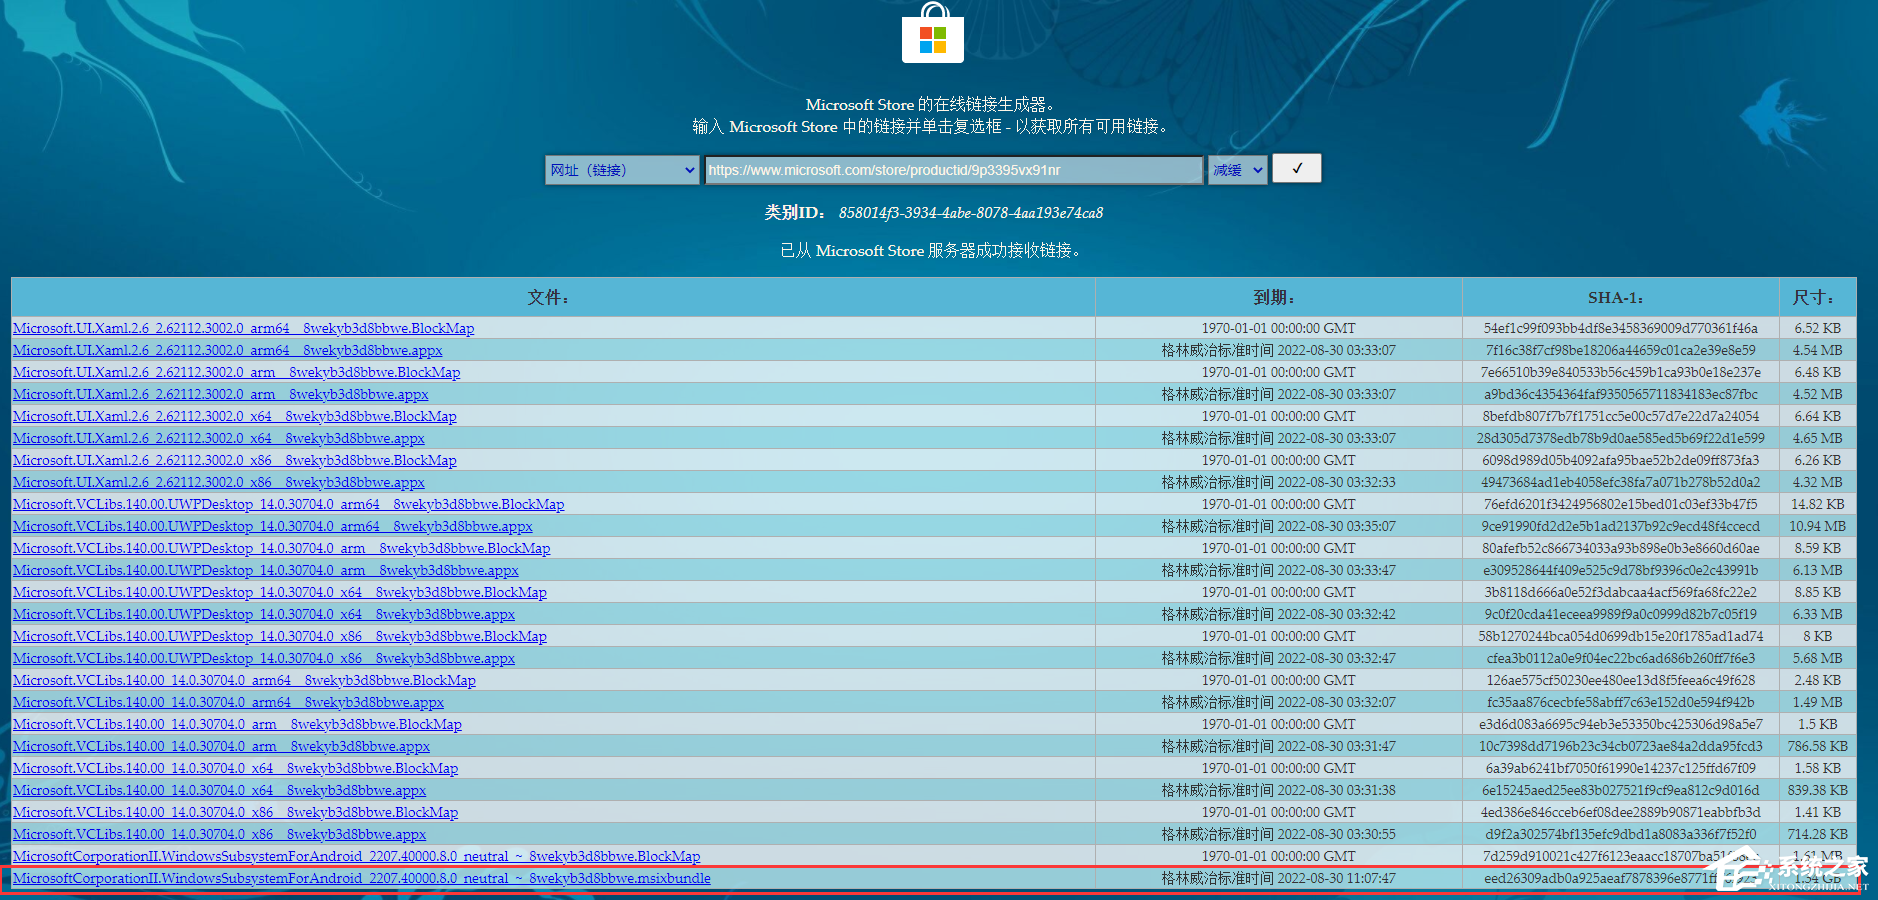Click Microsoft.VCLibs.140.00.UWPDesktop x64 BlockMap link
The height and width of the screenshot is (900, 1878).
pos(279,592)
